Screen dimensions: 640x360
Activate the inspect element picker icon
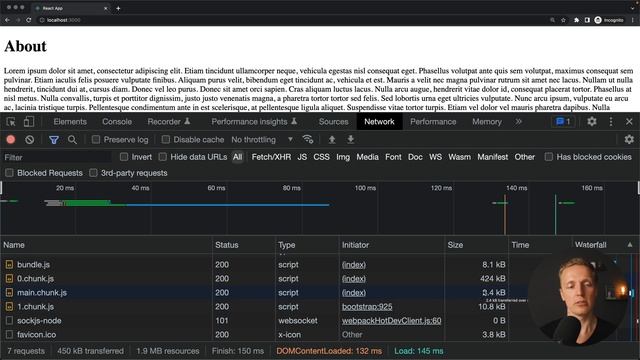[x=11, y=122]
